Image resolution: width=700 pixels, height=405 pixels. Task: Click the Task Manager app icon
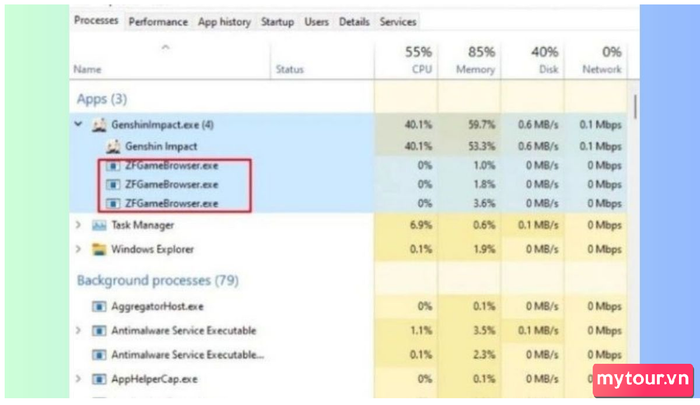99,226
